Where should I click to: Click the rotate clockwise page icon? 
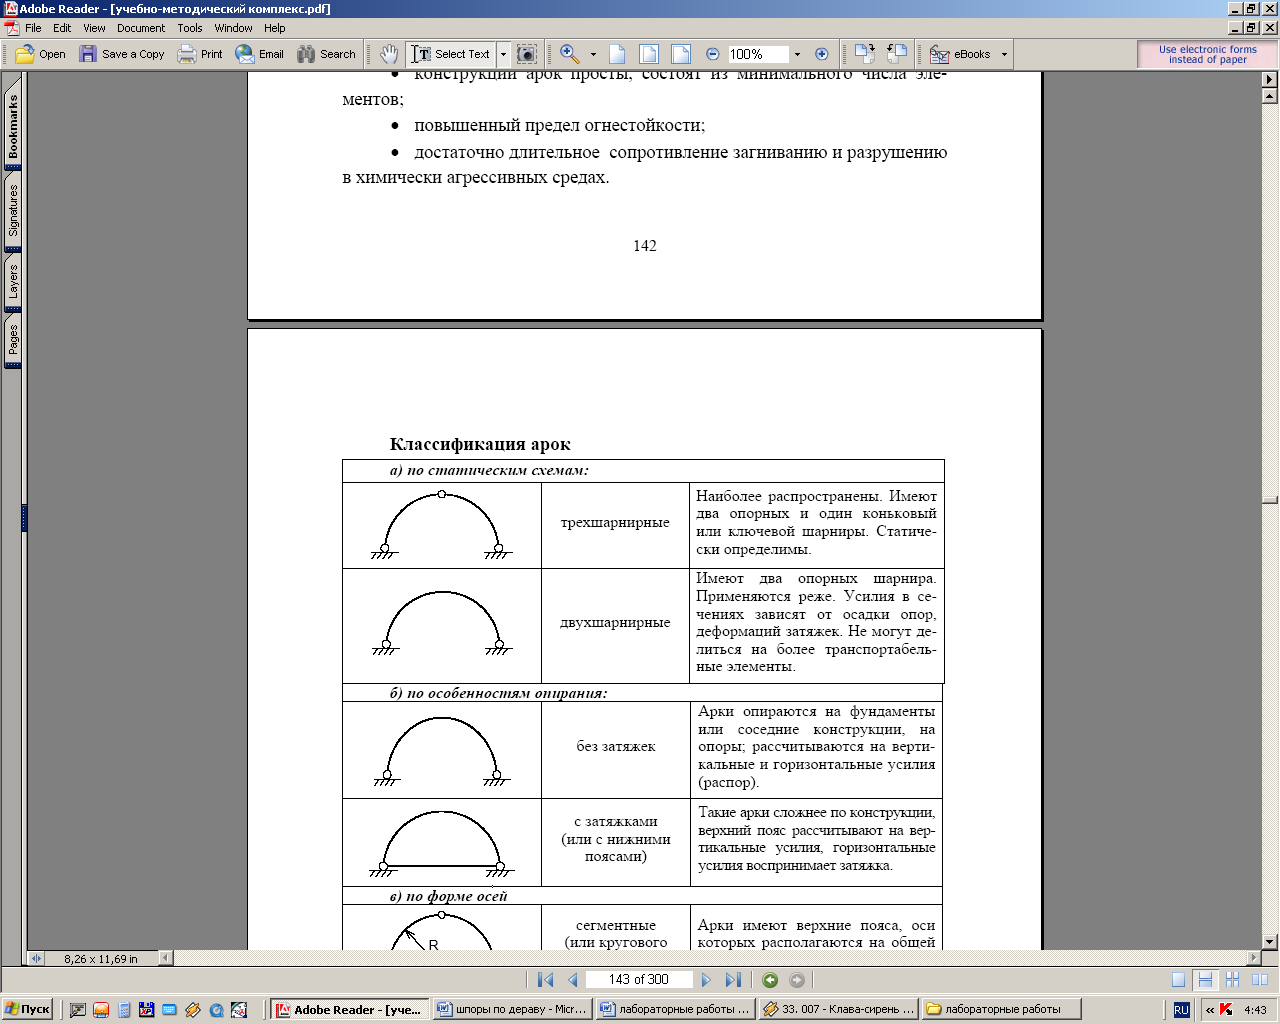[865, 54]
